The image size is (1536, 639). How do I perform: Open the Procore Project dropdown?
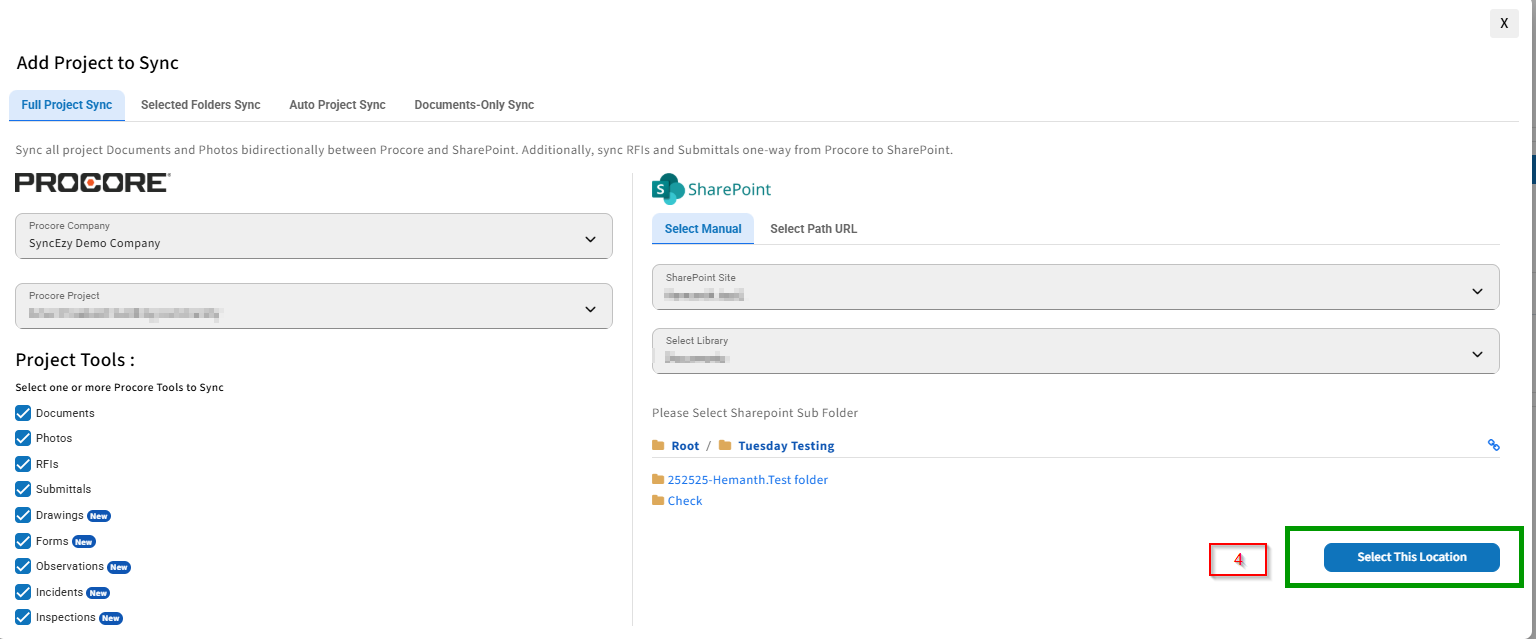[314, 306]
